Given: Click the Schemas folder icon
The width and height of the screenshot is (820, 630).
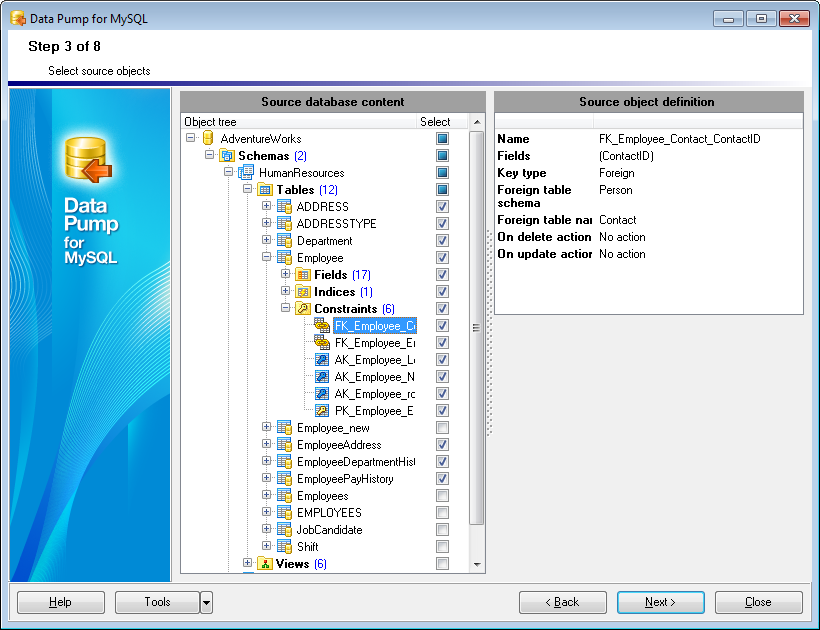Looking at the screenshot, I should (226, 156).
